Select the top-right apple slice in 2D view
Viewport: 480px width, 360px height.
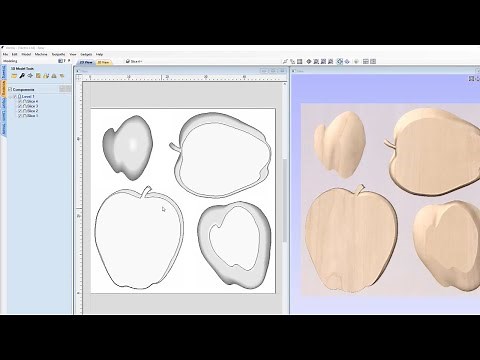coord(221,155)
